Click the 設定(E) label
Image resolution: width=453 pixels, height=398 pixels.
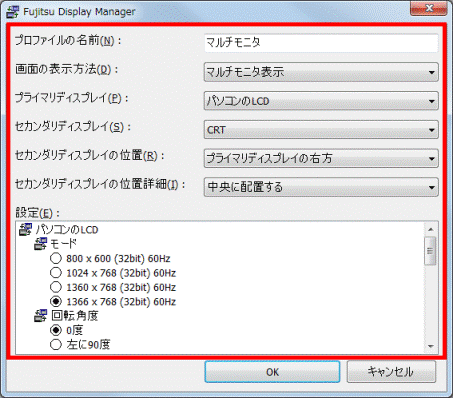[x=37, y=213]
